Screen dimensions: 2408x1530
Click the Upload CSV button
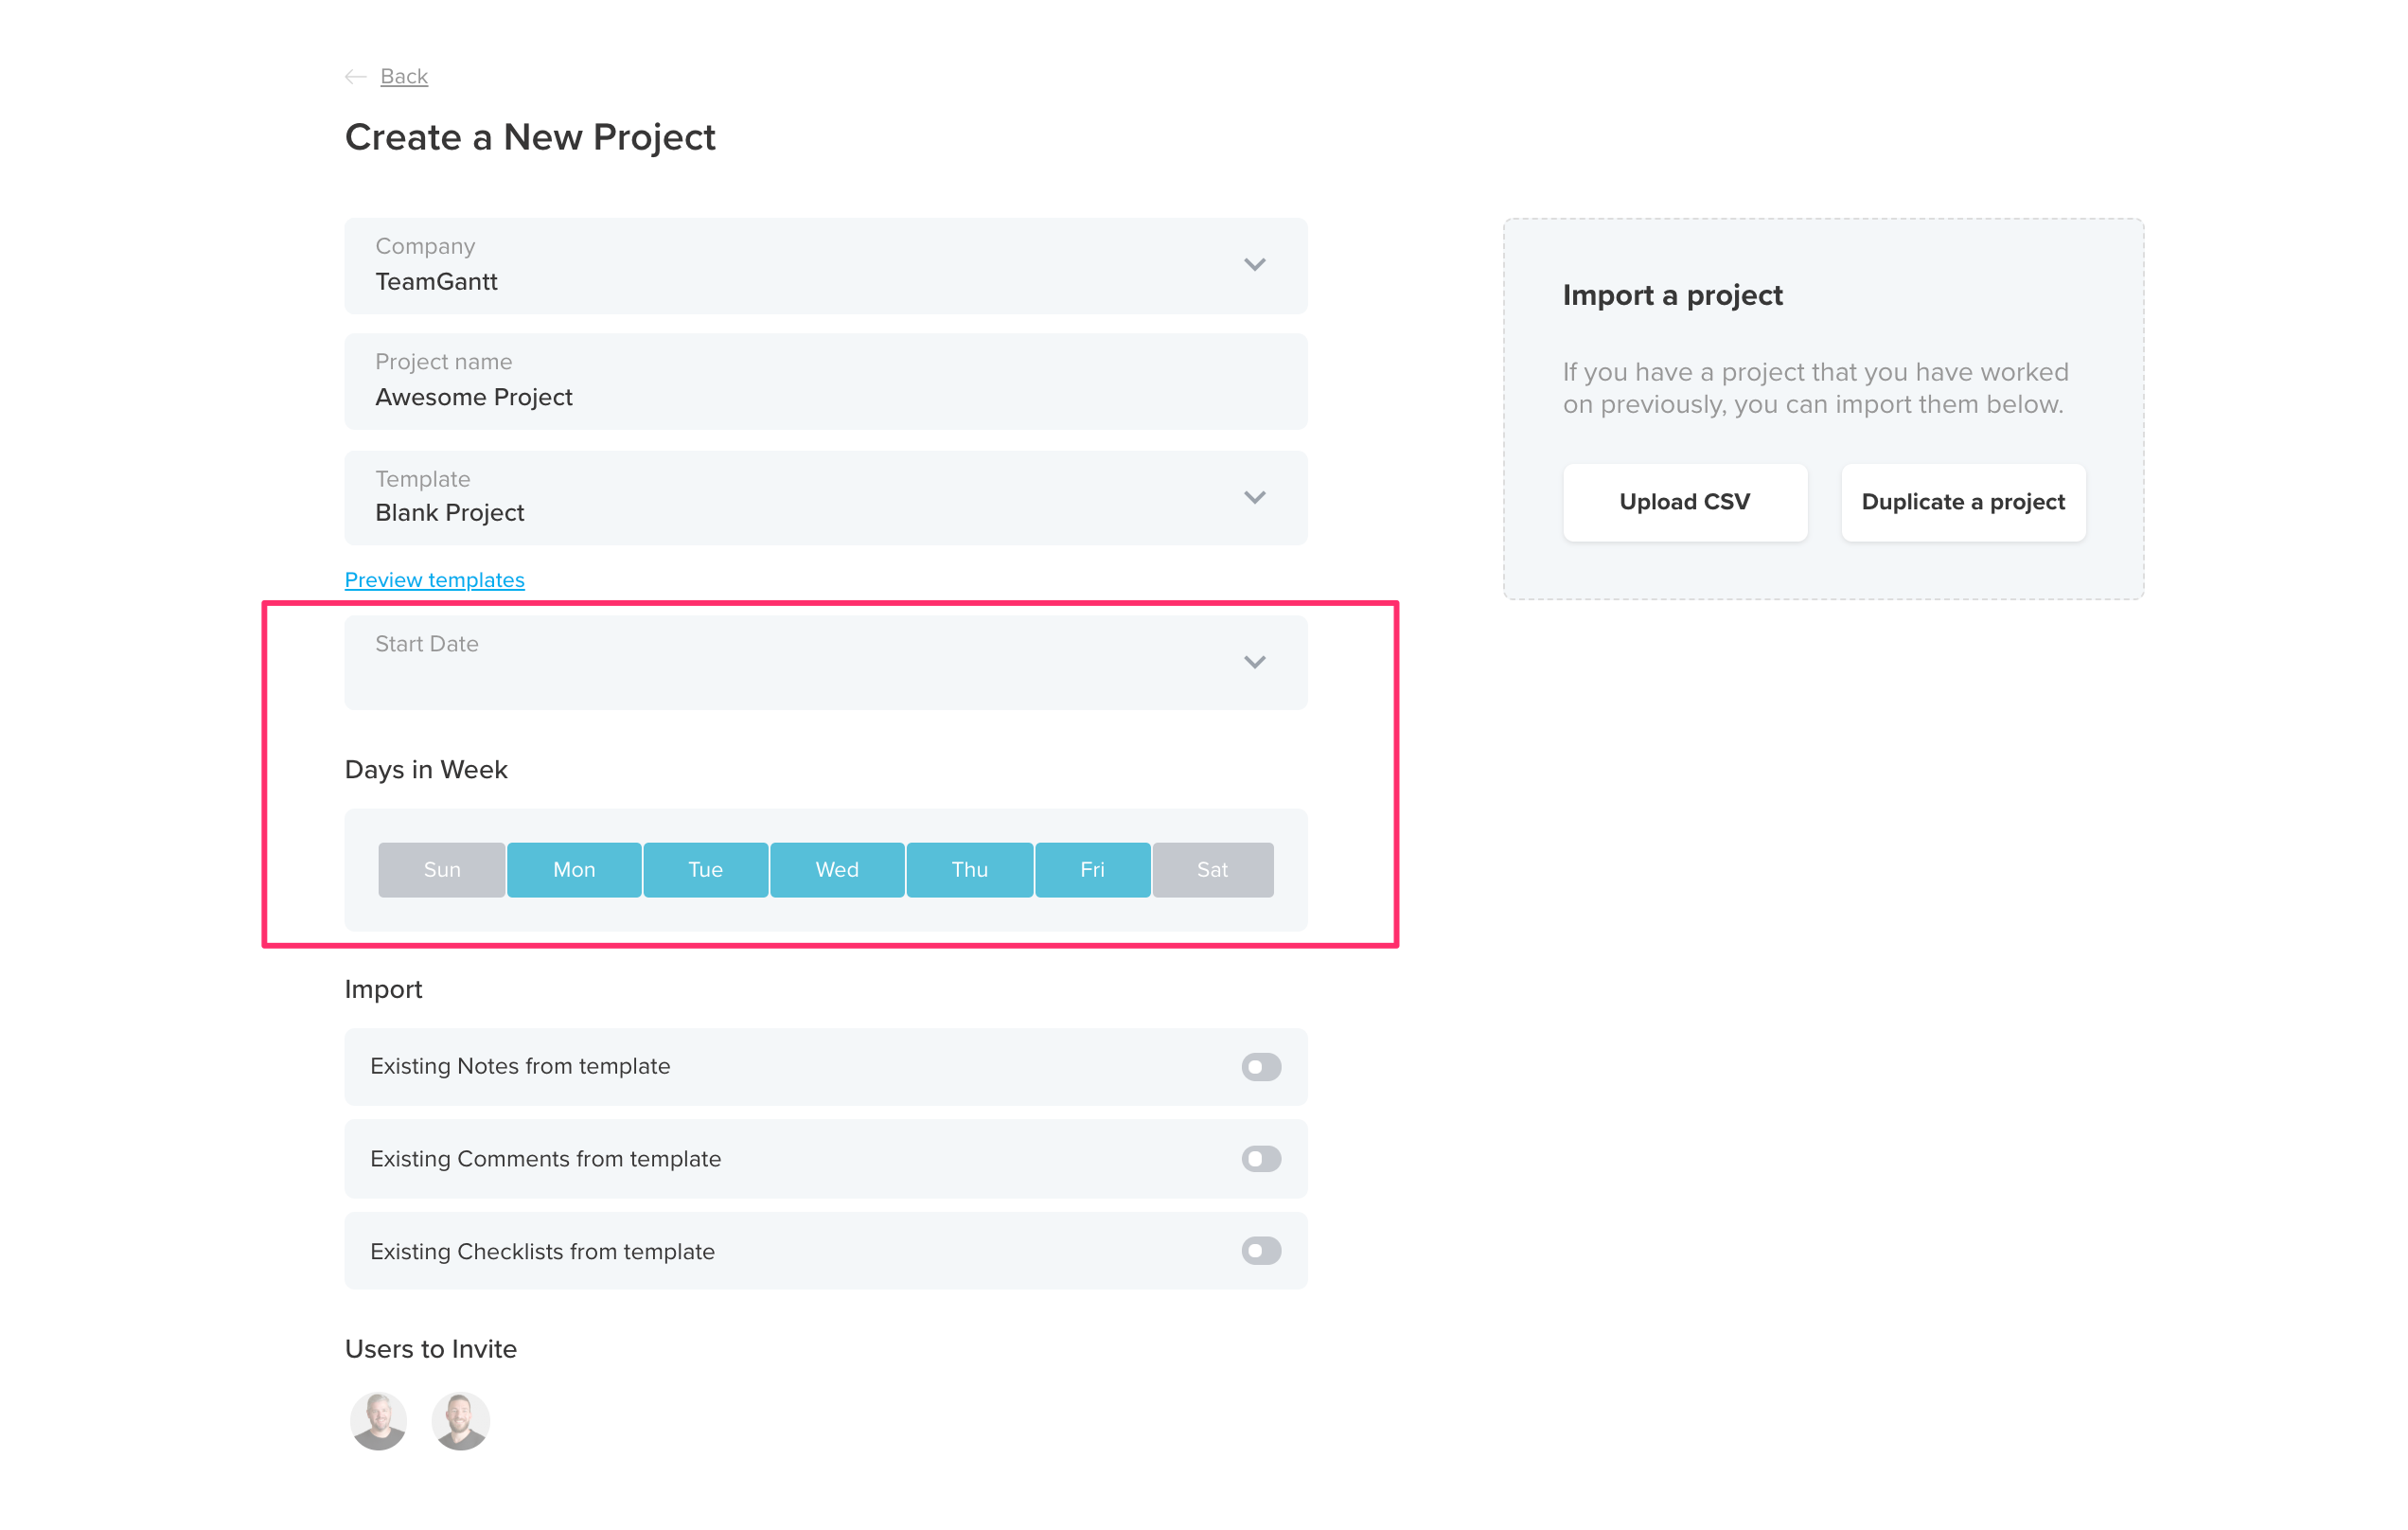[x=1685, y=502]
